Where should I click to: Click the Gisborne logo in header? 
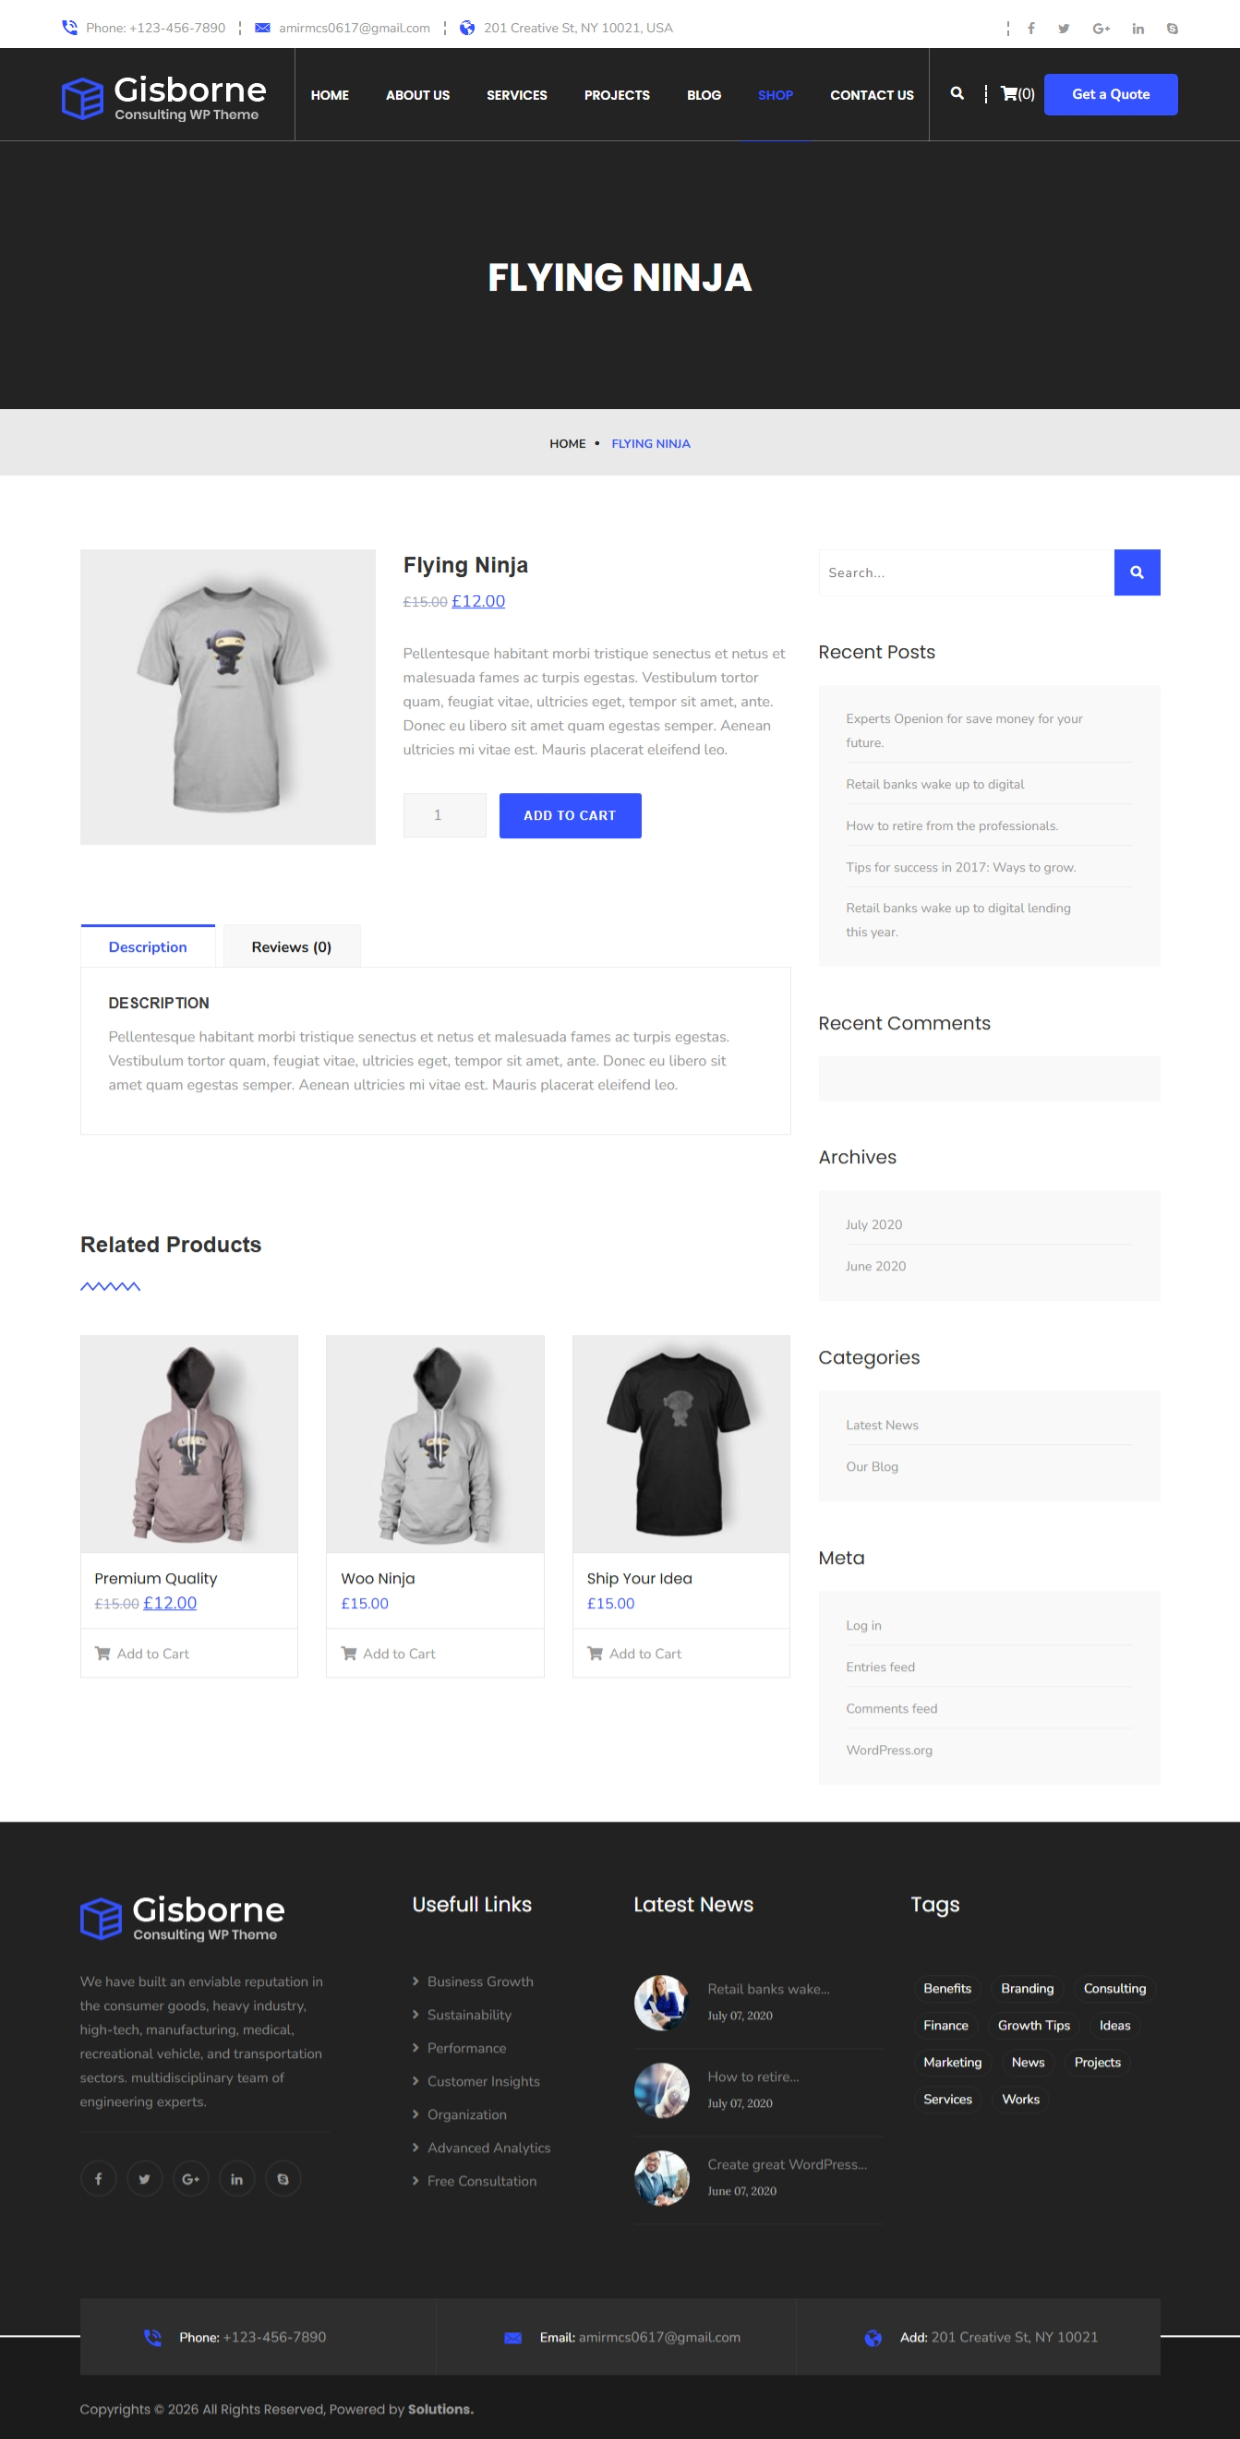coord(164,97)
